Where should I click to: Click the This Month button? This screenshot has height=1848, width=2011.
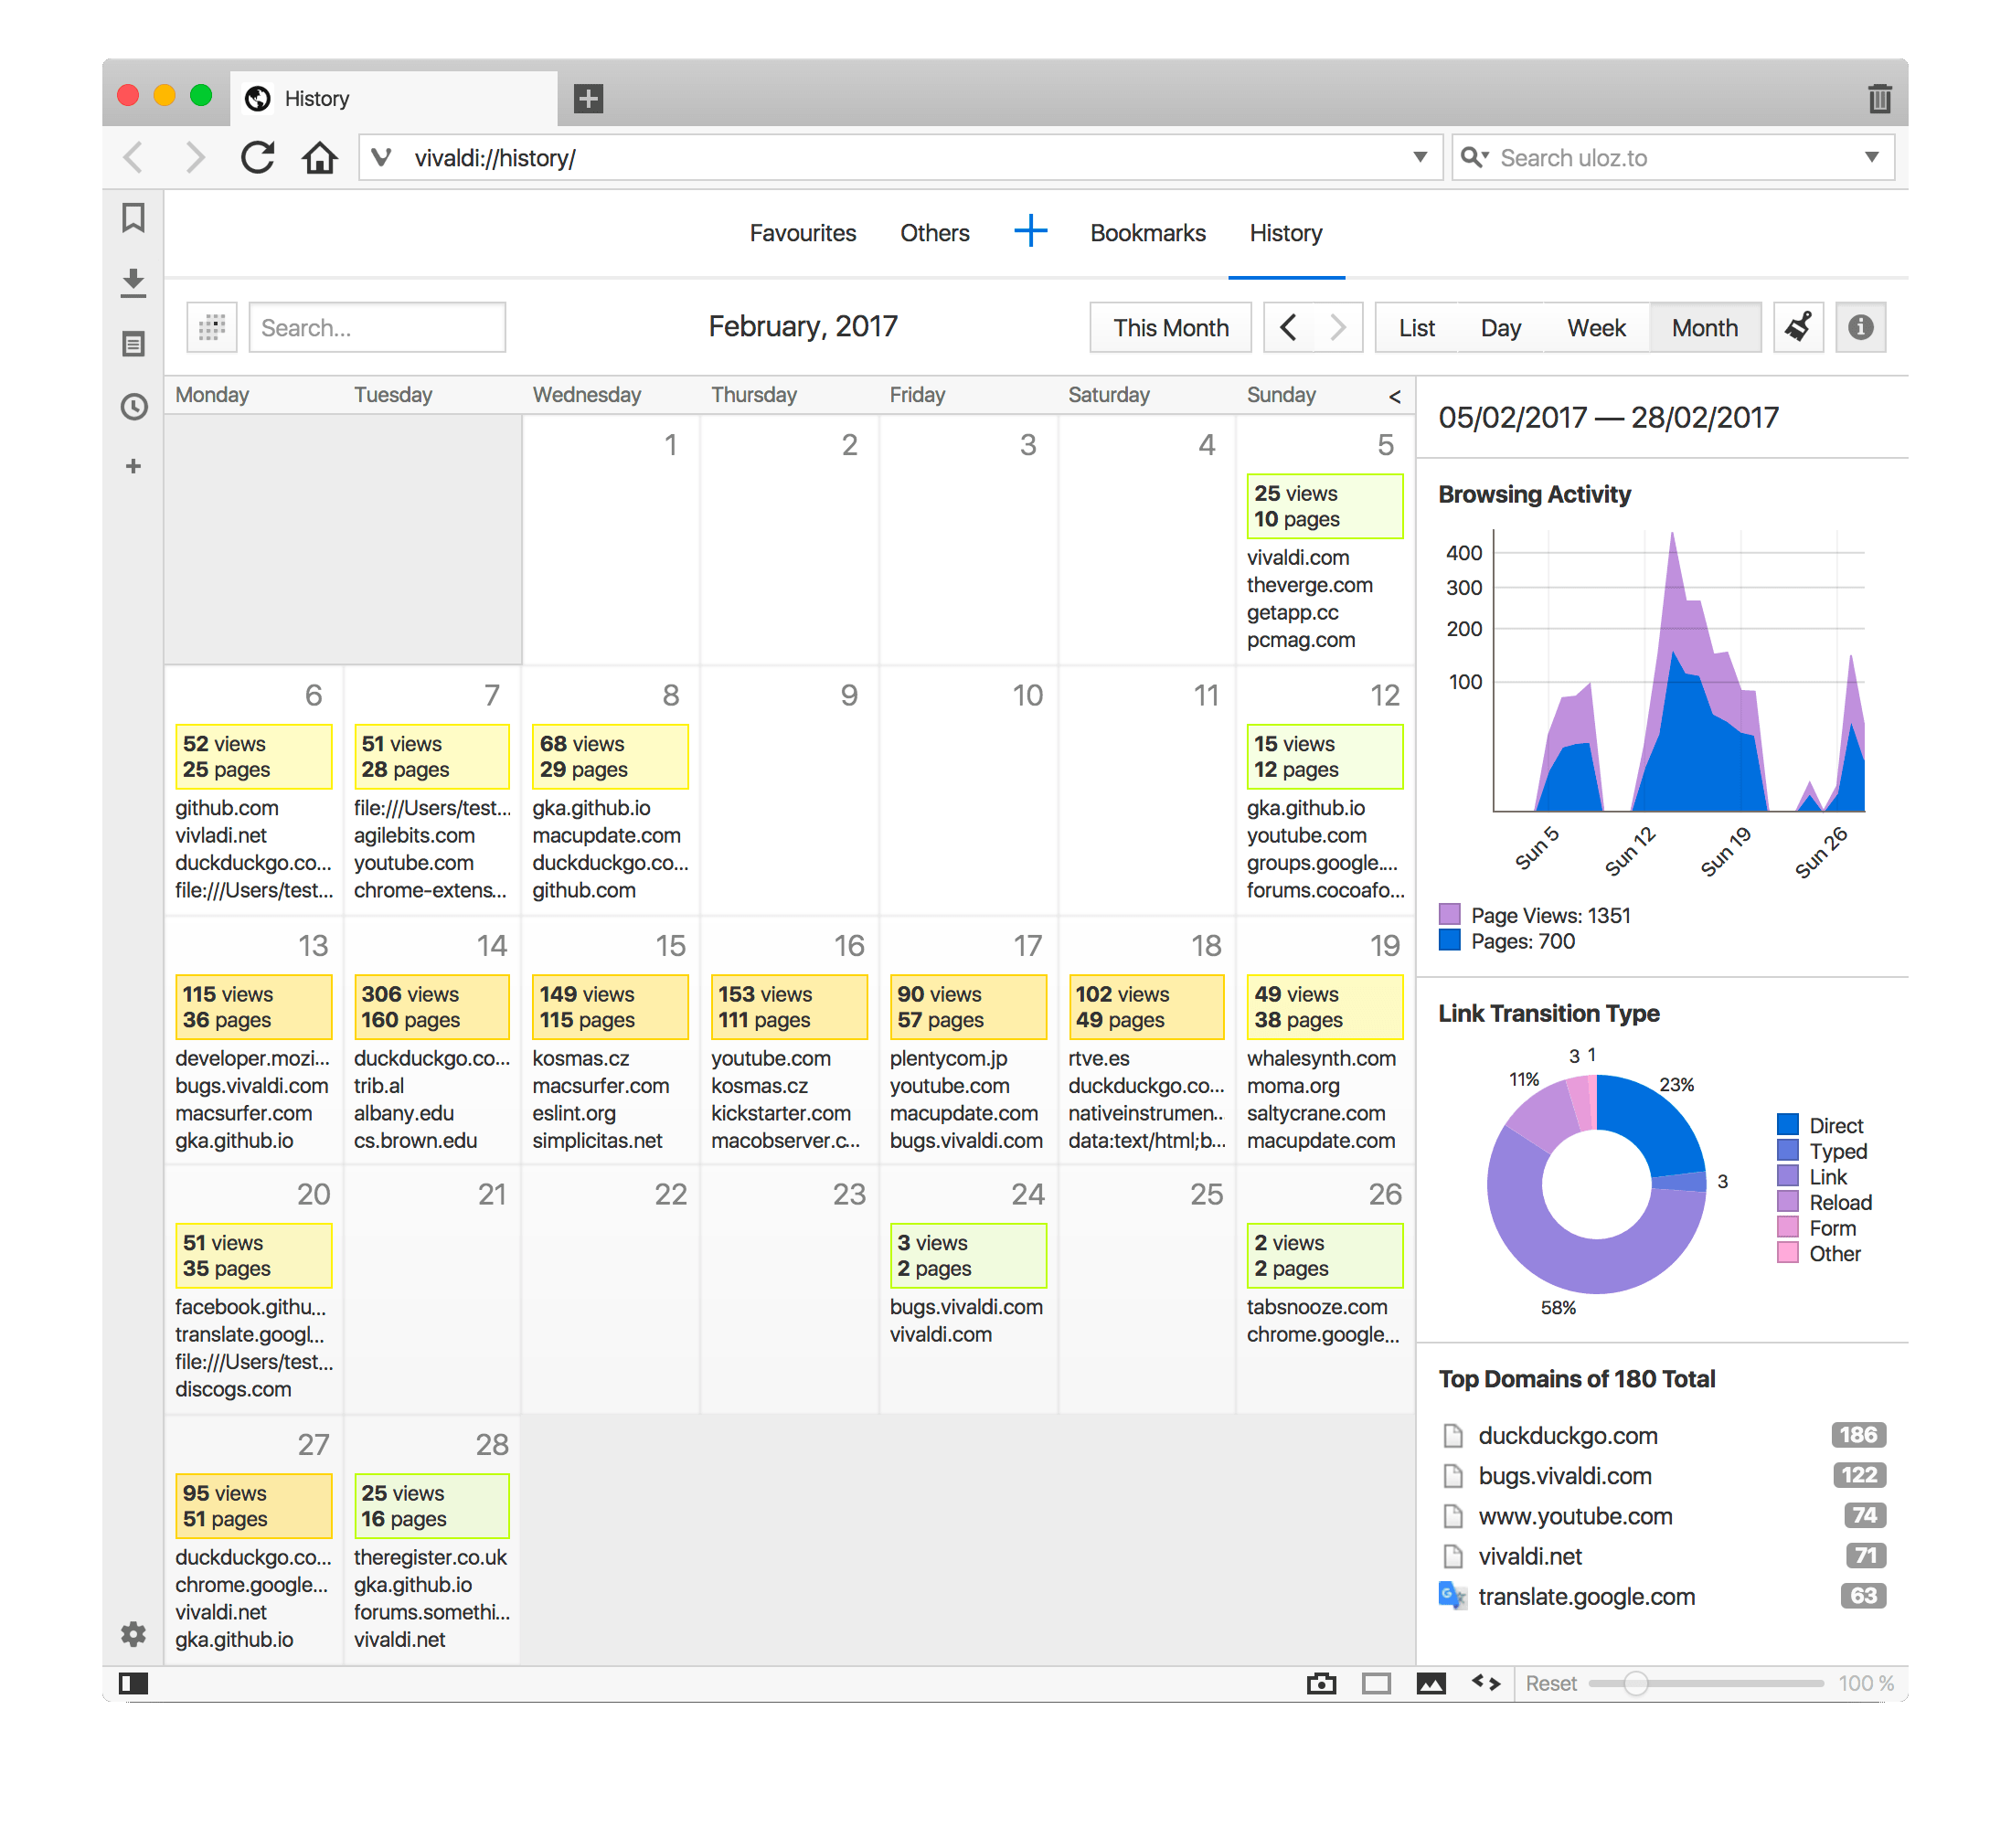[1170, 328]
